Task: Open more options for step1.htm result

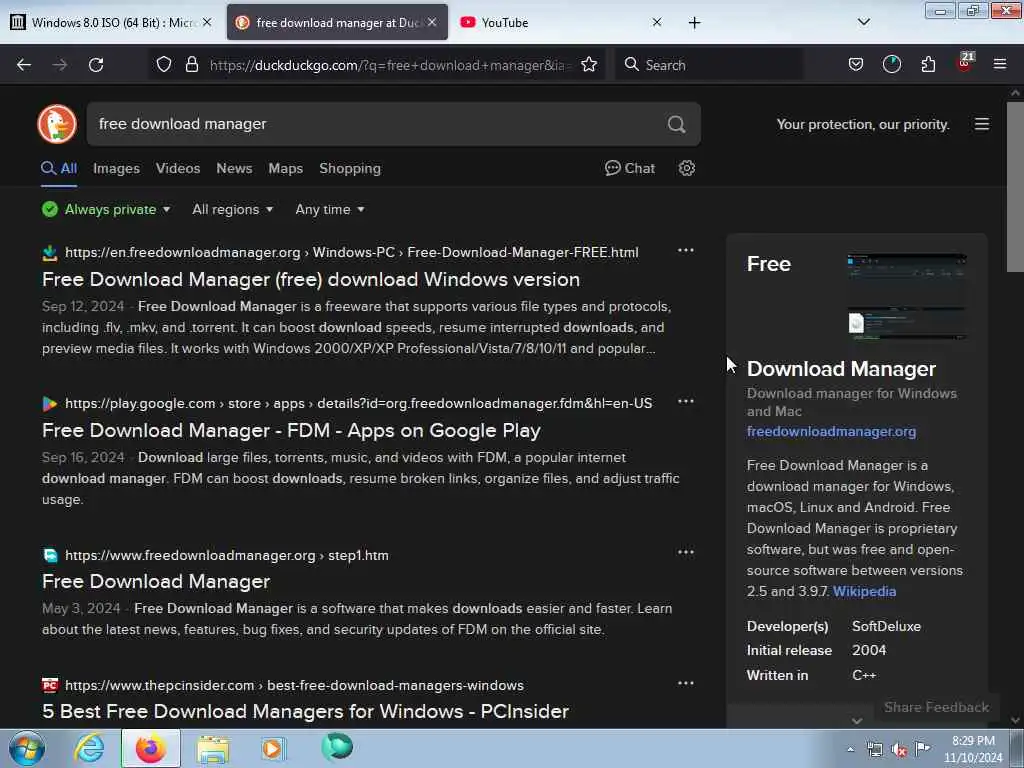Action: (x=686, y=552)
